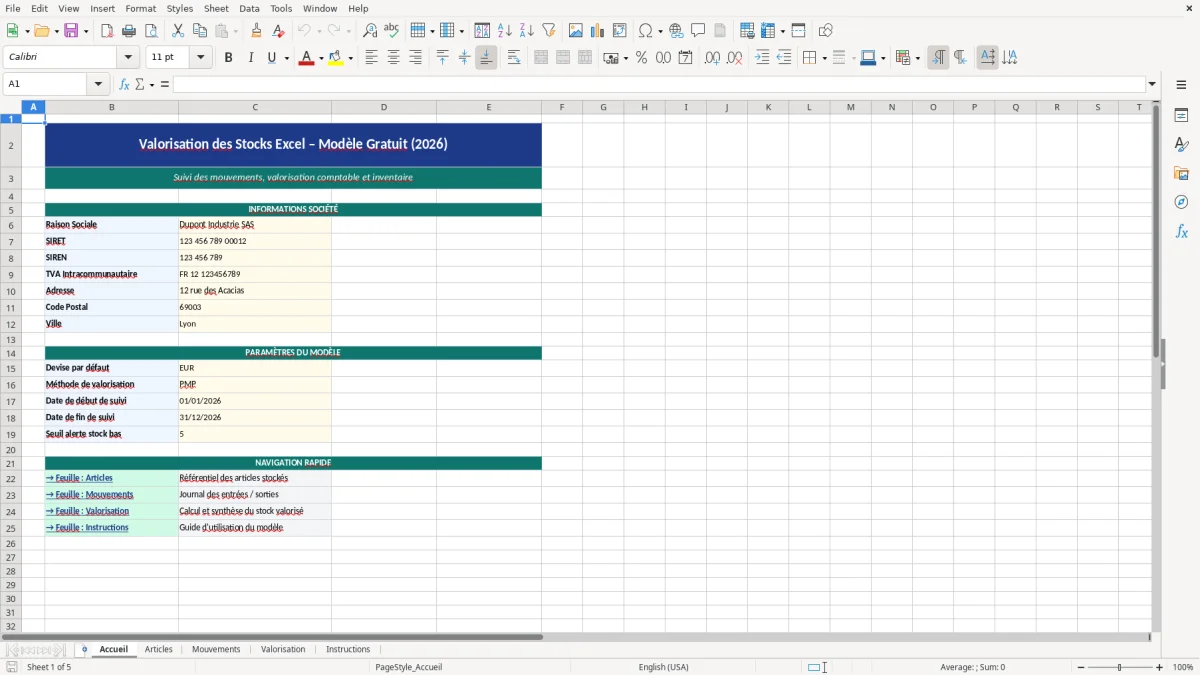
Task: Open the Sheet menu
Action: click(216, 8)
